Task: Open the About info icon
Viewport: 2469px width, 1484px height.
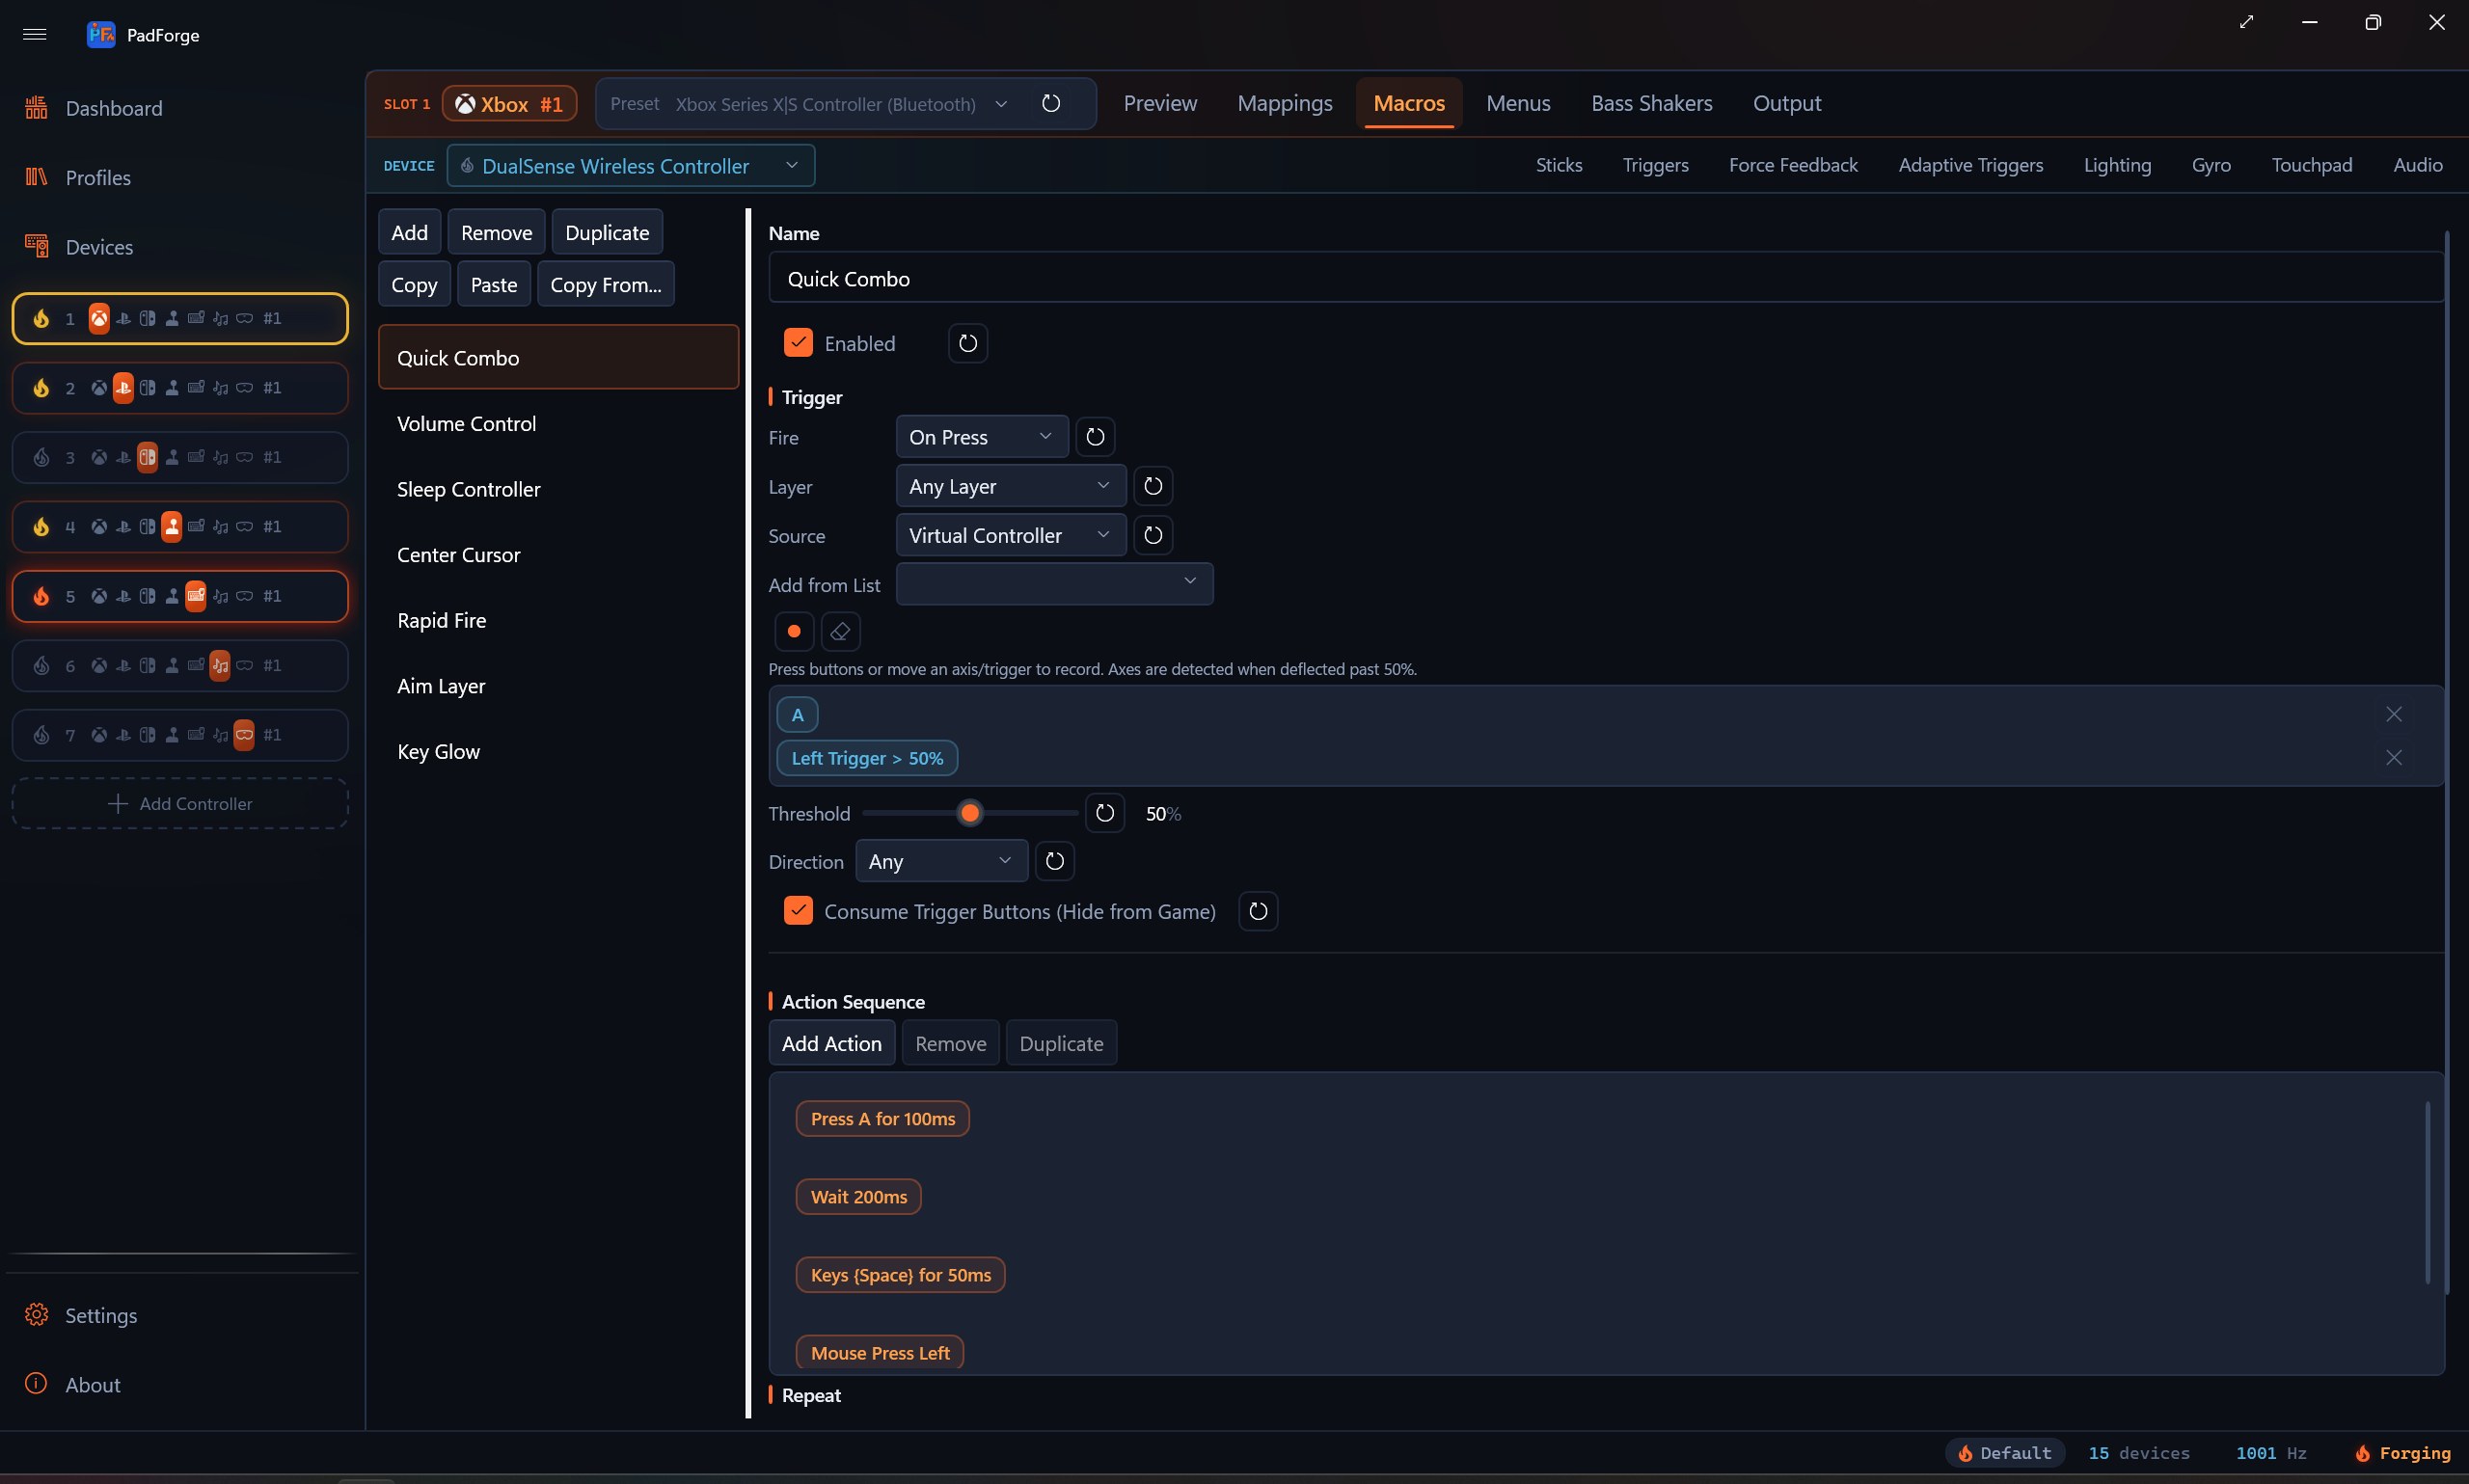Action: coord(37,1383)
